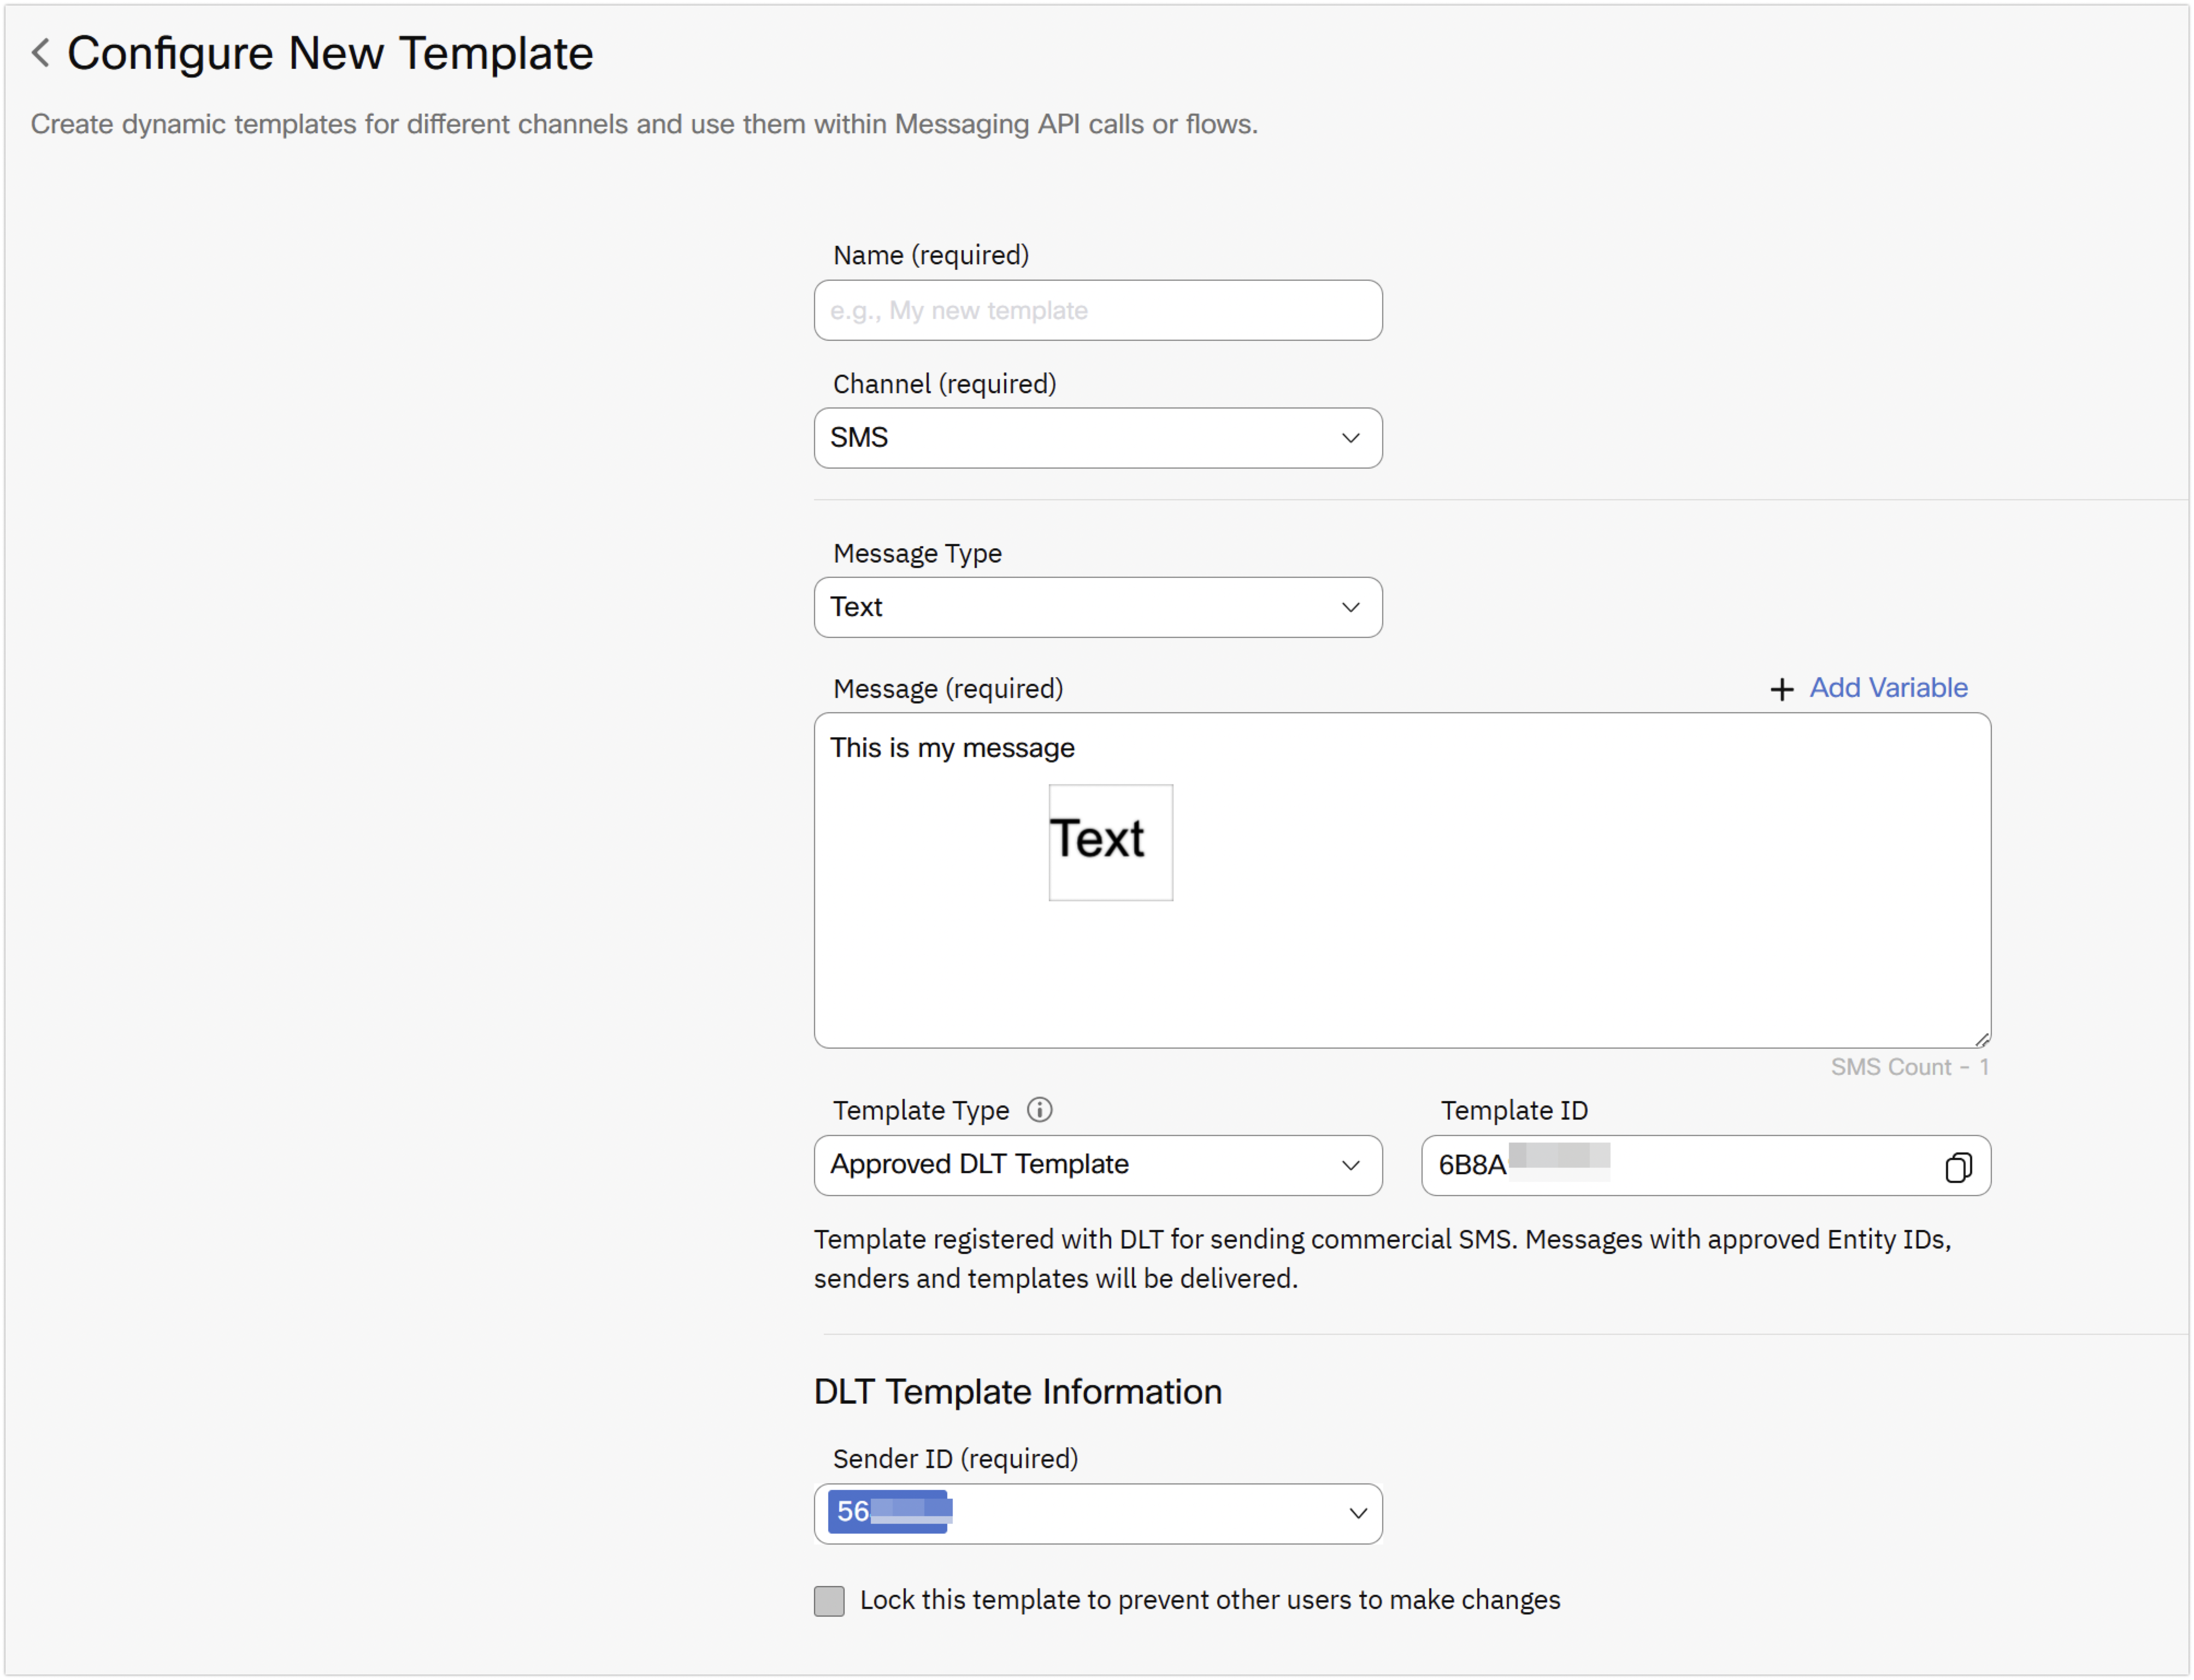Viewport: 2194px width, 1680px height.
Task: Open the Channel dropdown showing SMS
Action: click(1098, 438)
